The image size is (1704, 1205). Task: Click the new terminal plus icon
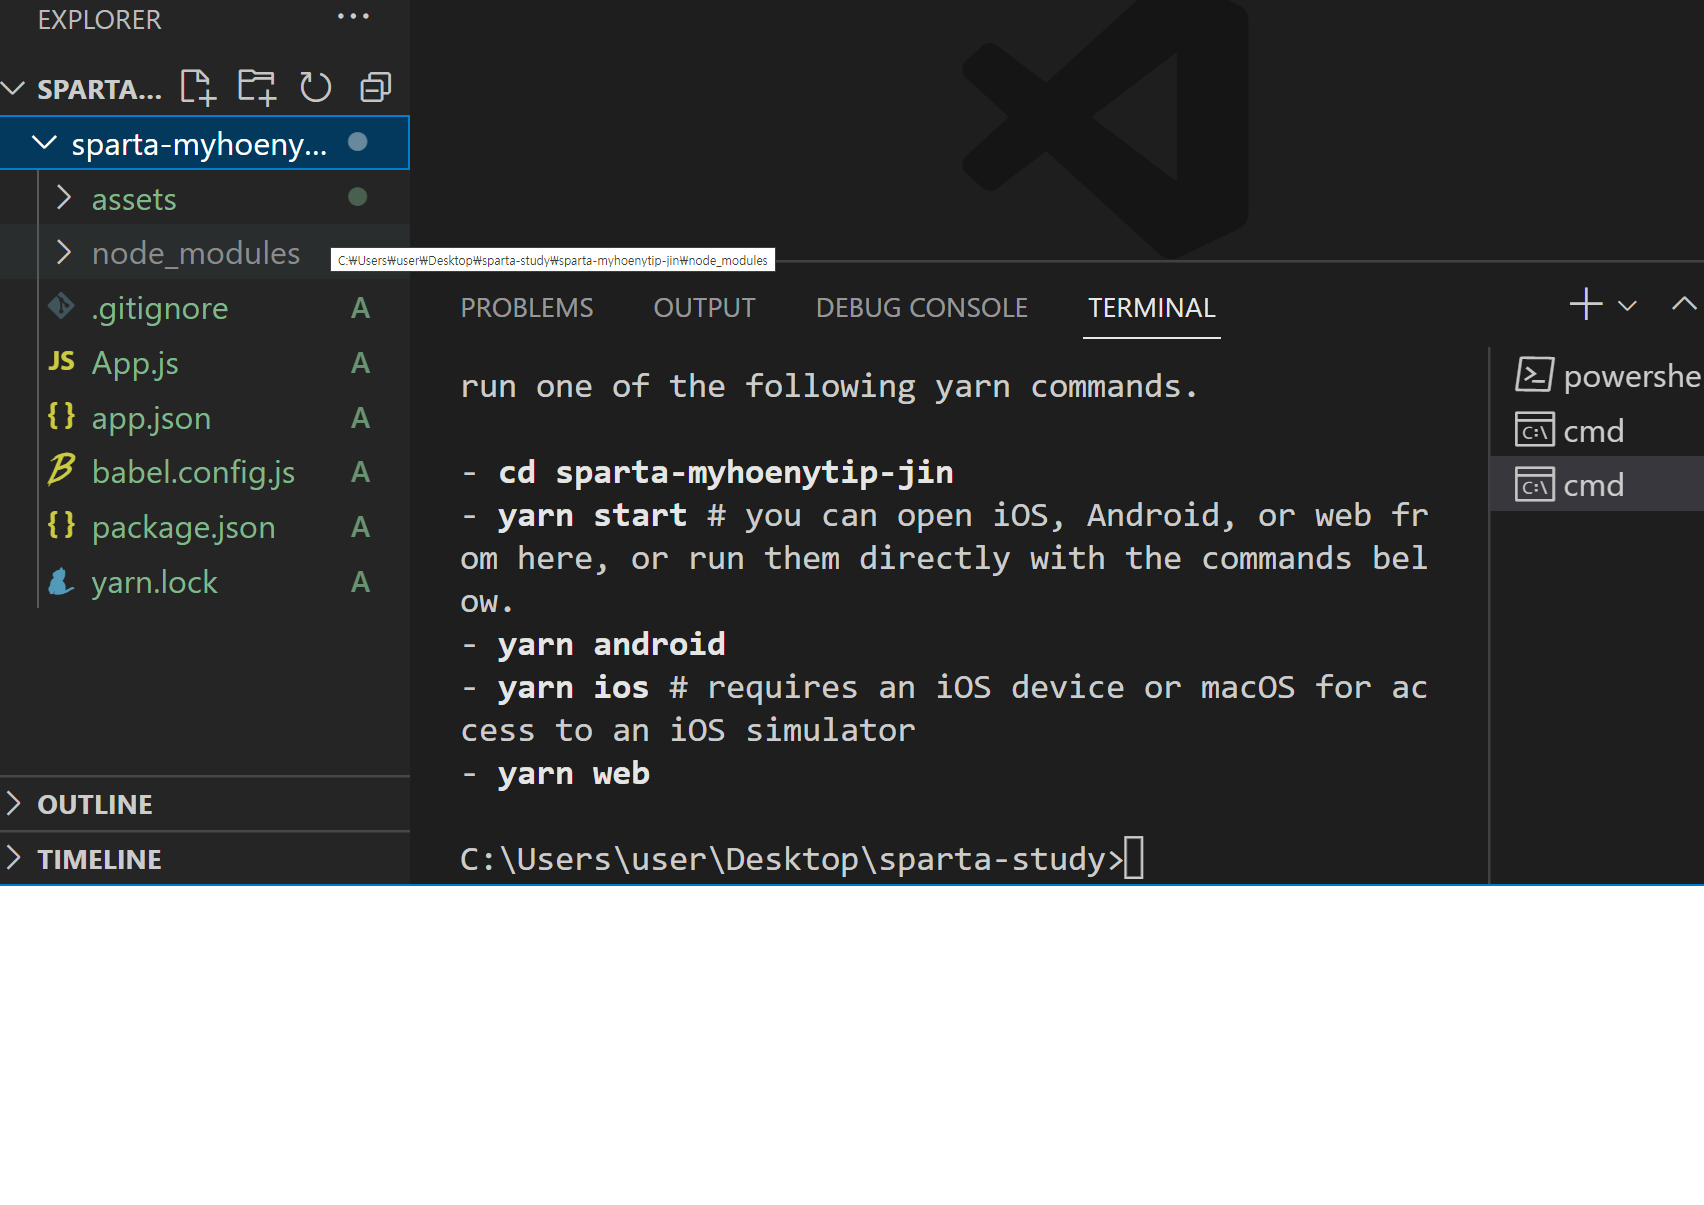coord(1586,304)
